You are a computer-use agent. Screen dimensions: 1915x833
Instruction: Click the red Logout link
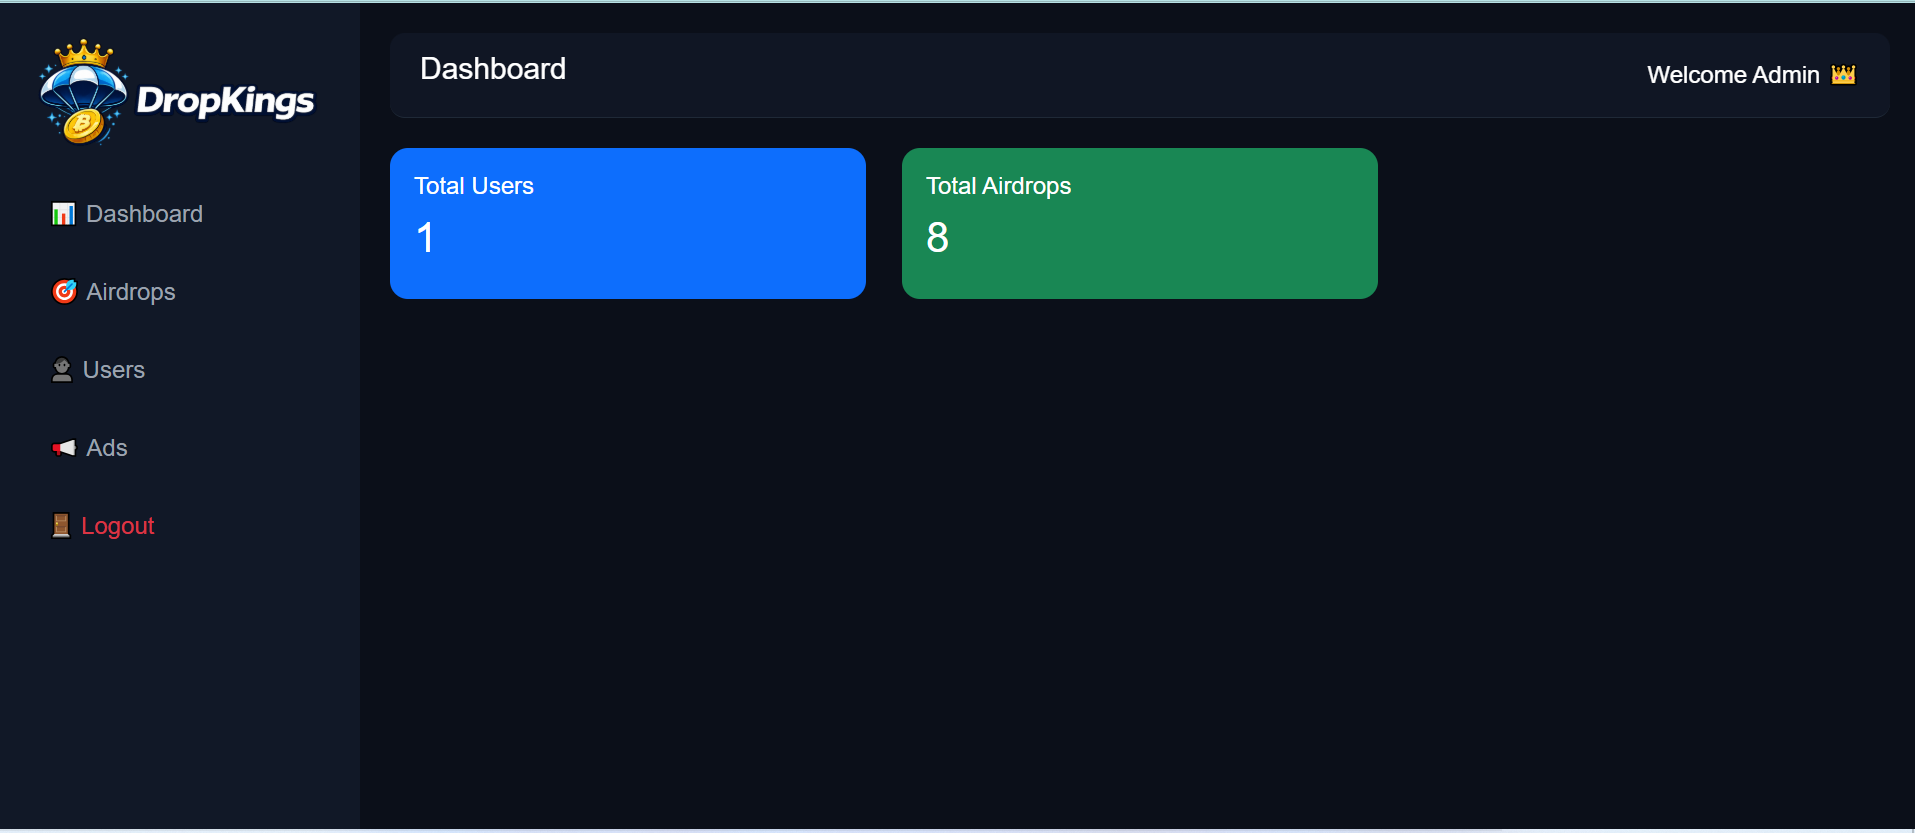point(118,526)
